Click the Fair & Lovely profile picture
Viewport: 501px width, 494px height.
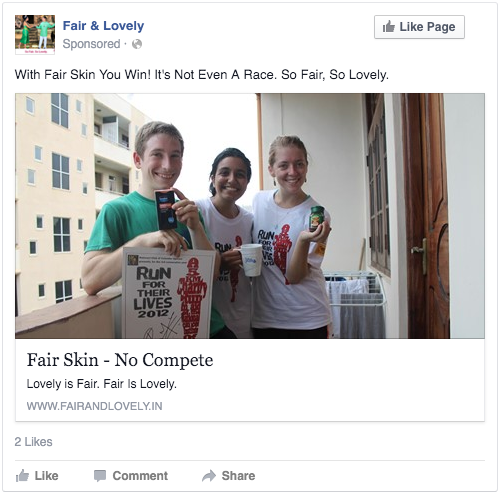[35, 35]
